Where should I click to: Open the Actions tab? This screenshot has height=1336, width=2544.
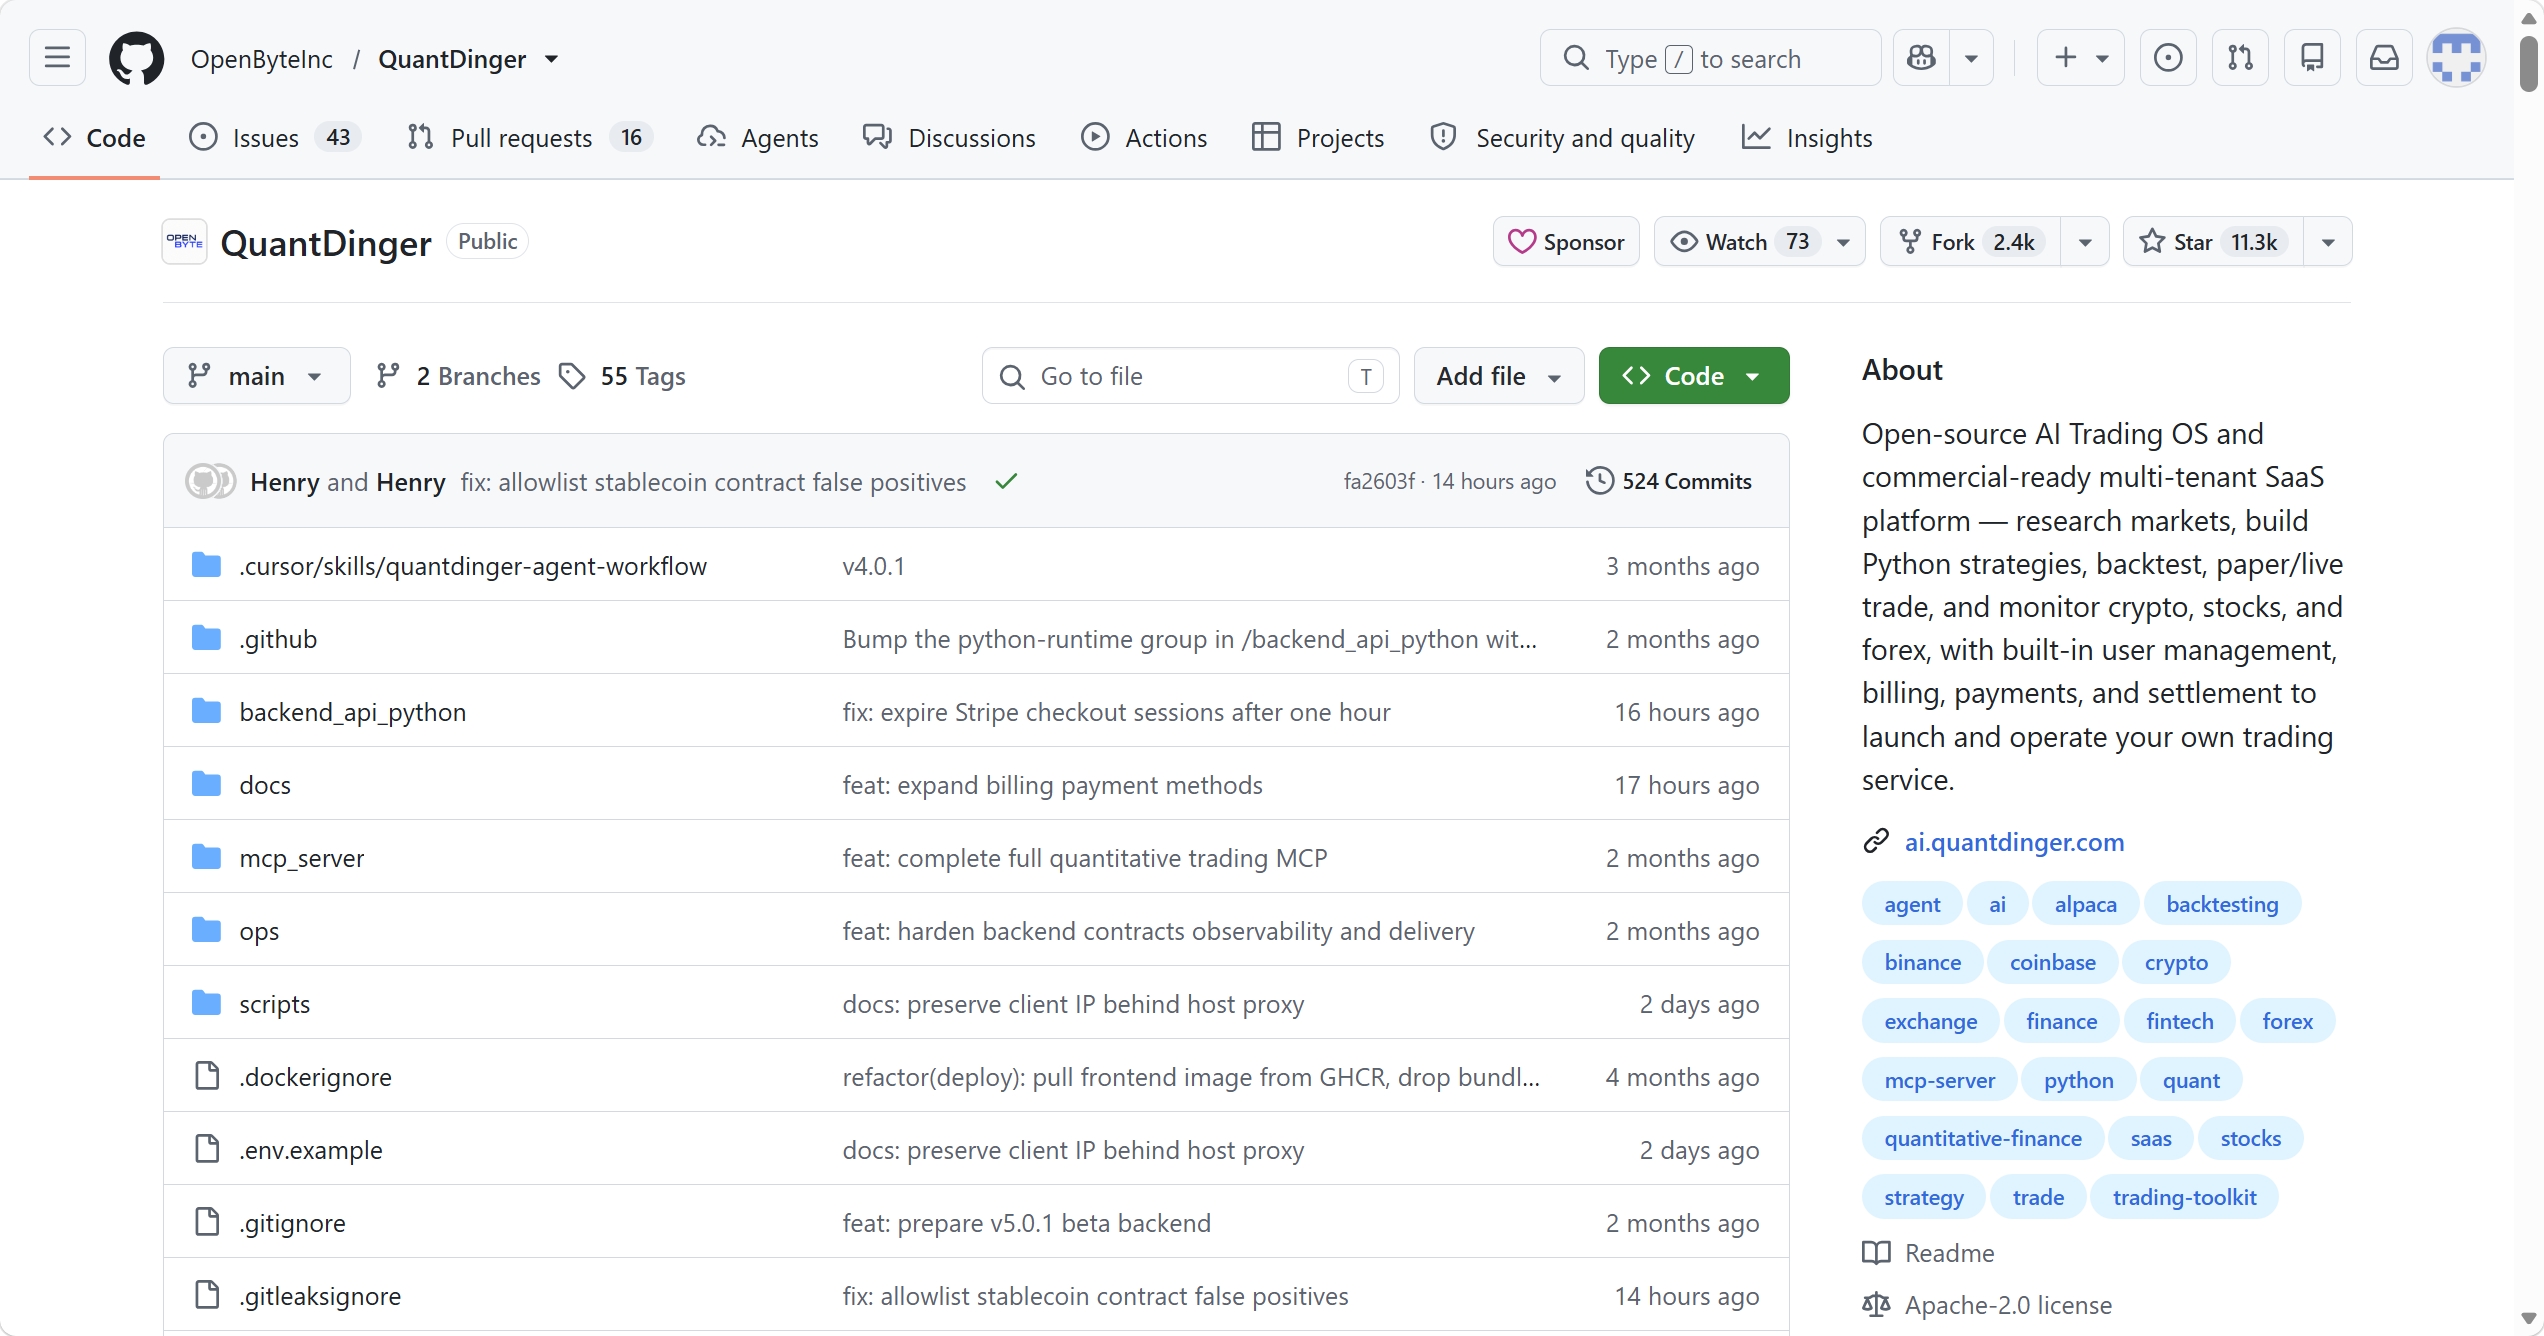click(x=1144, y=138)
